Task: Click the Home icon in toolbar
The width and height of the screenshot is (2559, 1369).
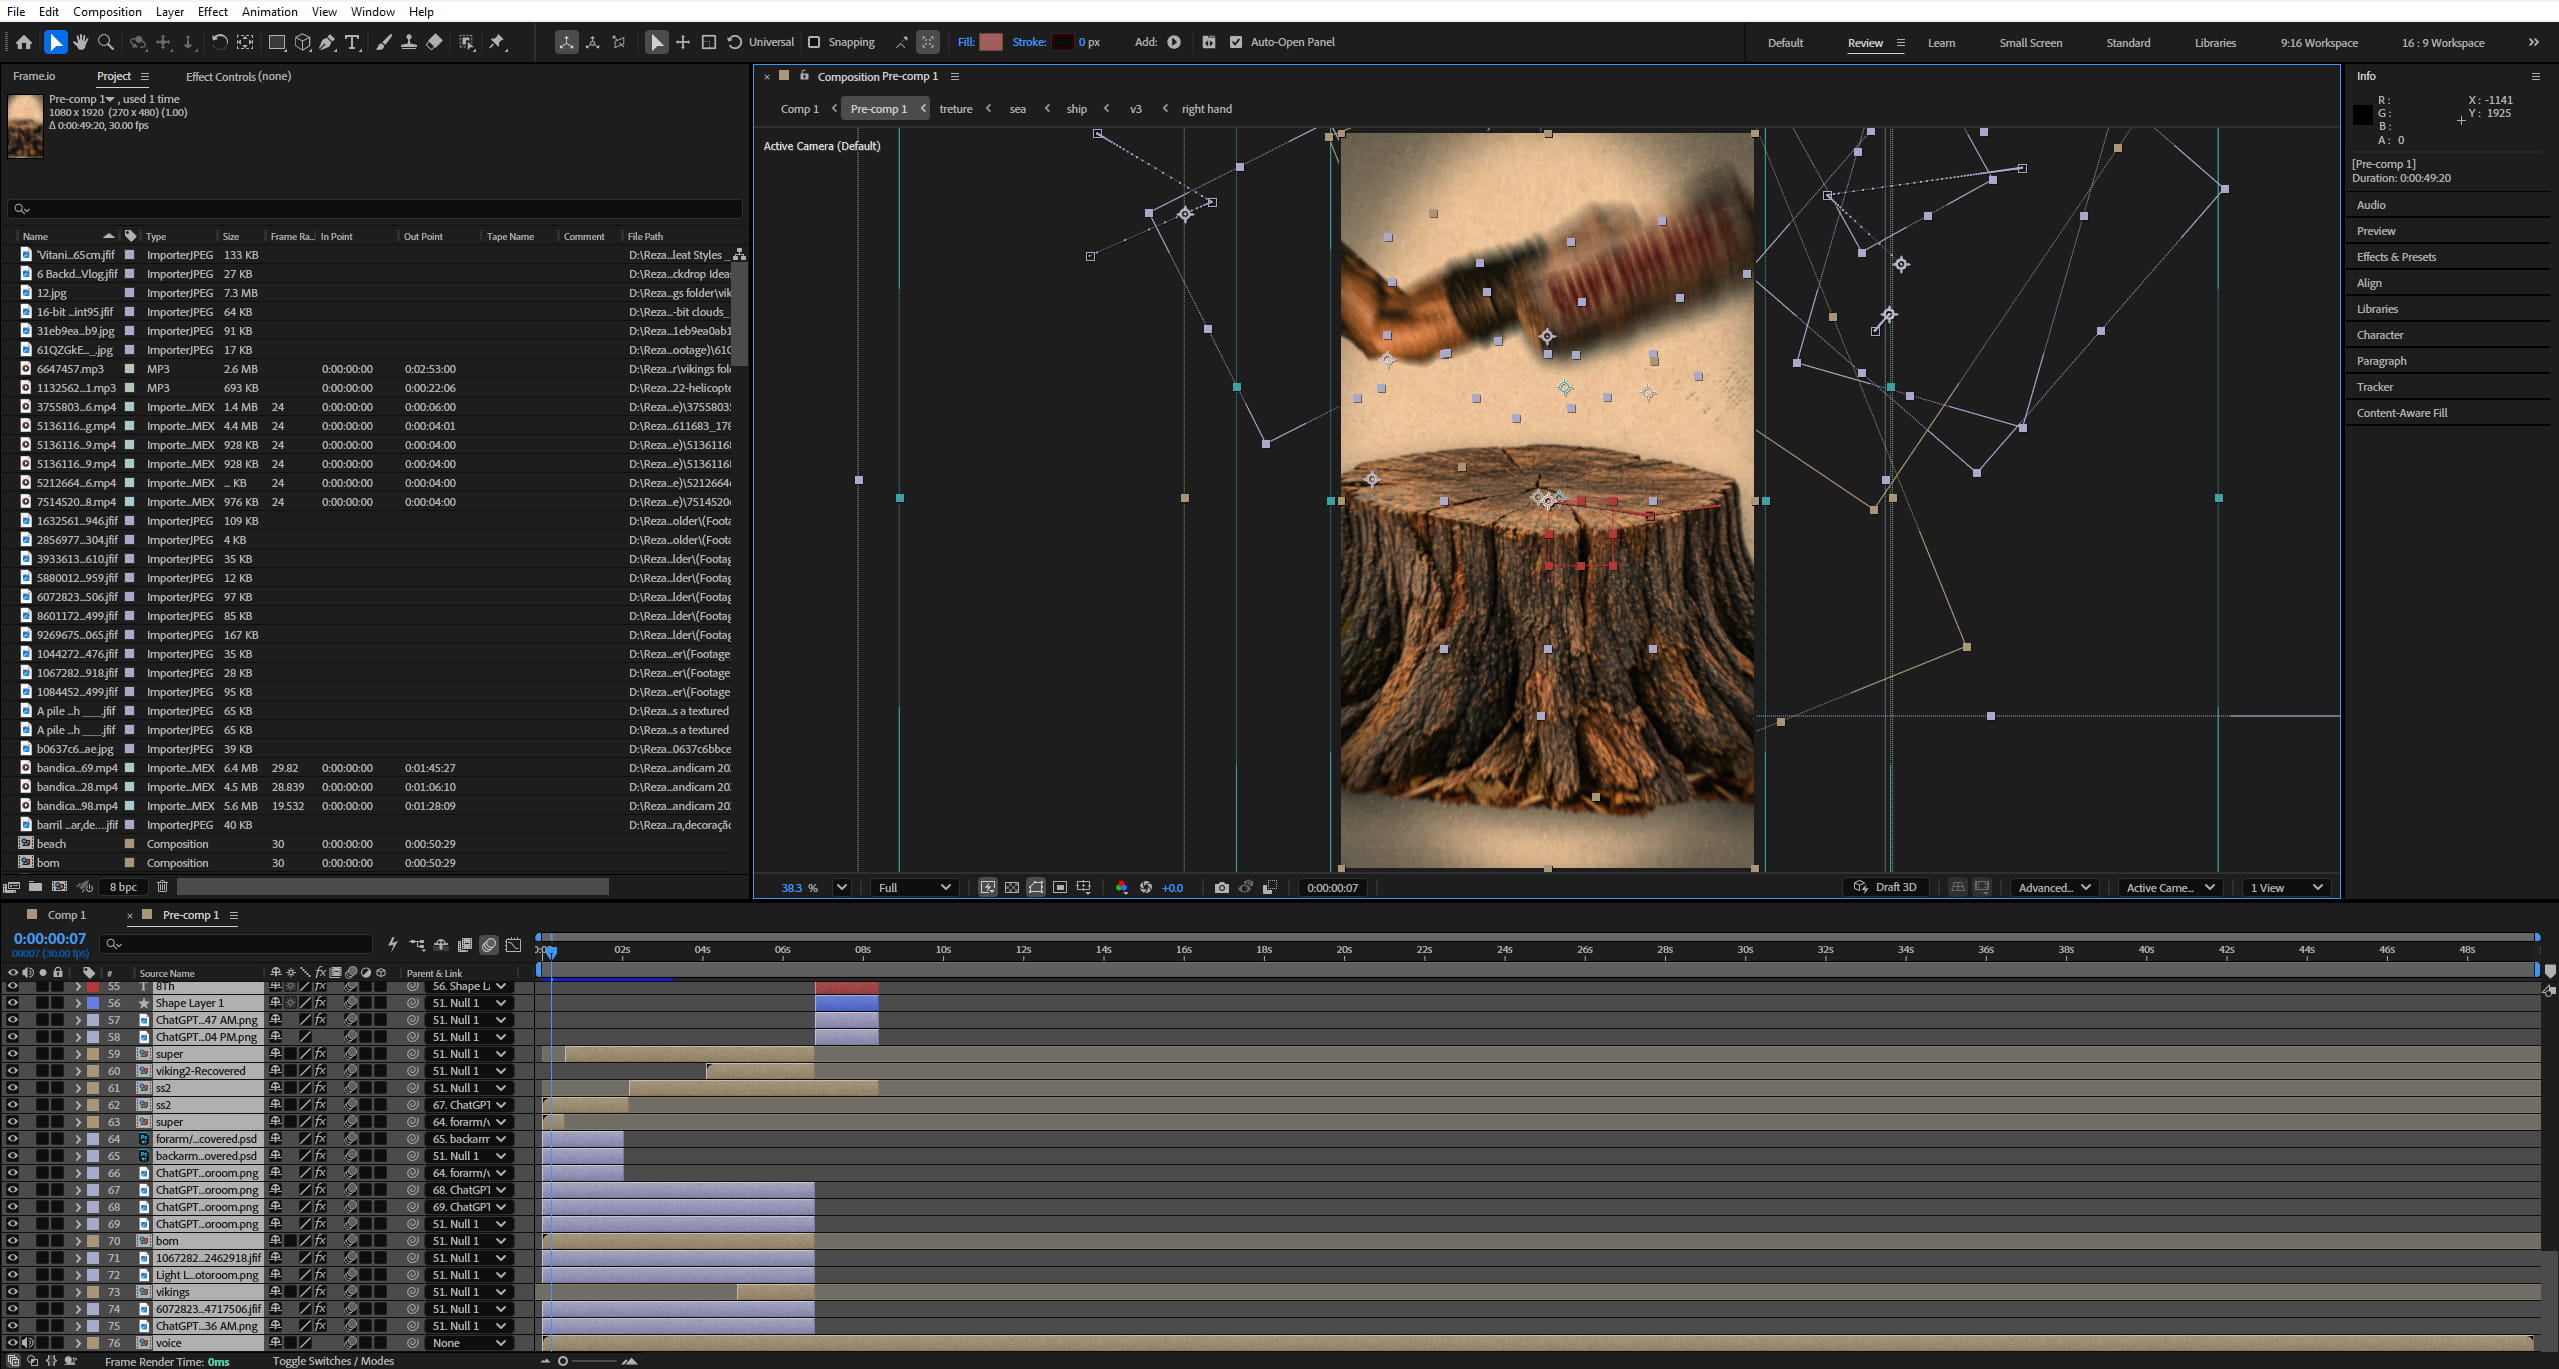Action: [24, 42]
